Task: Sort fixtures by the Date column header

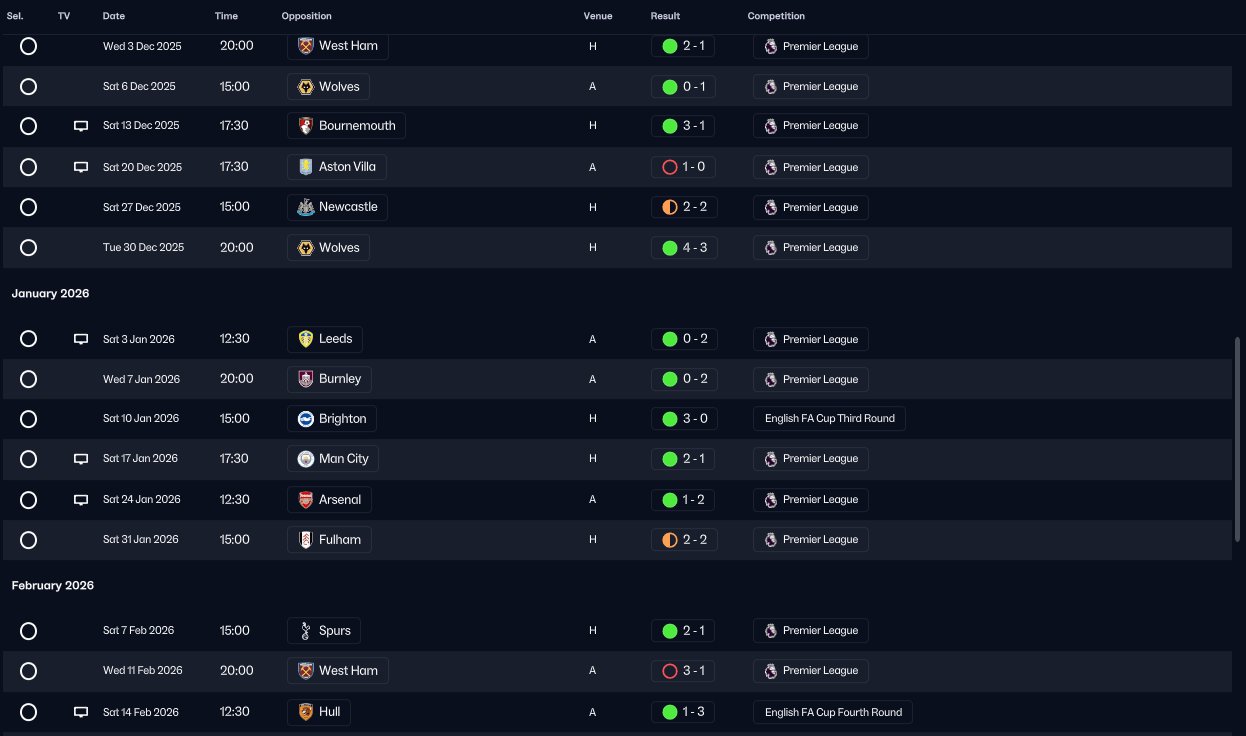Action: point(114,16)
